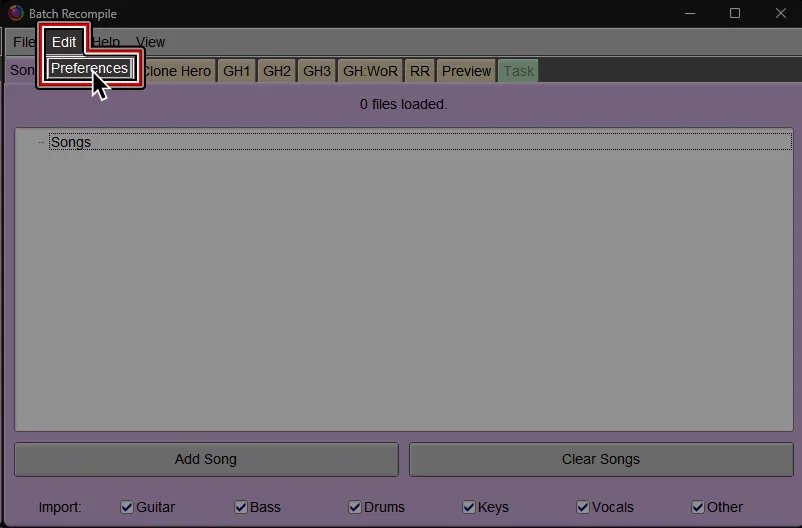Open the View menu

pos(150,42)
